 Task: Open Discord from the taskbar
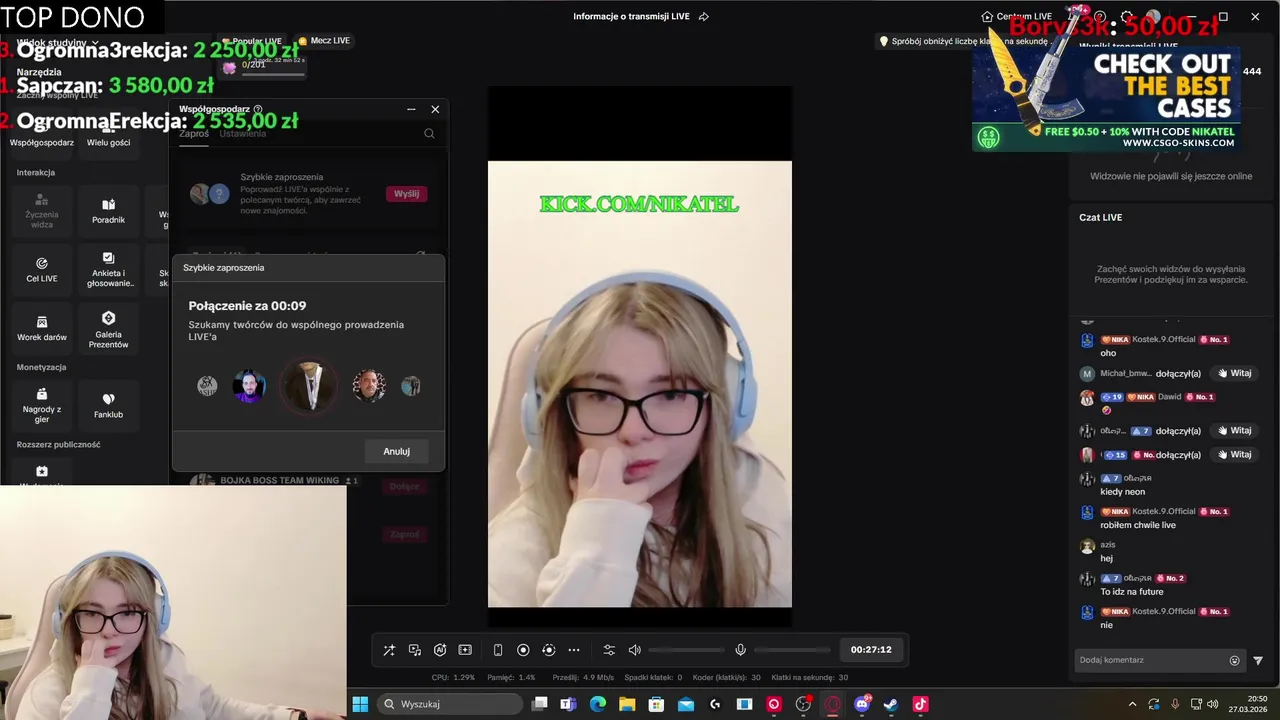tap(862, 704)
